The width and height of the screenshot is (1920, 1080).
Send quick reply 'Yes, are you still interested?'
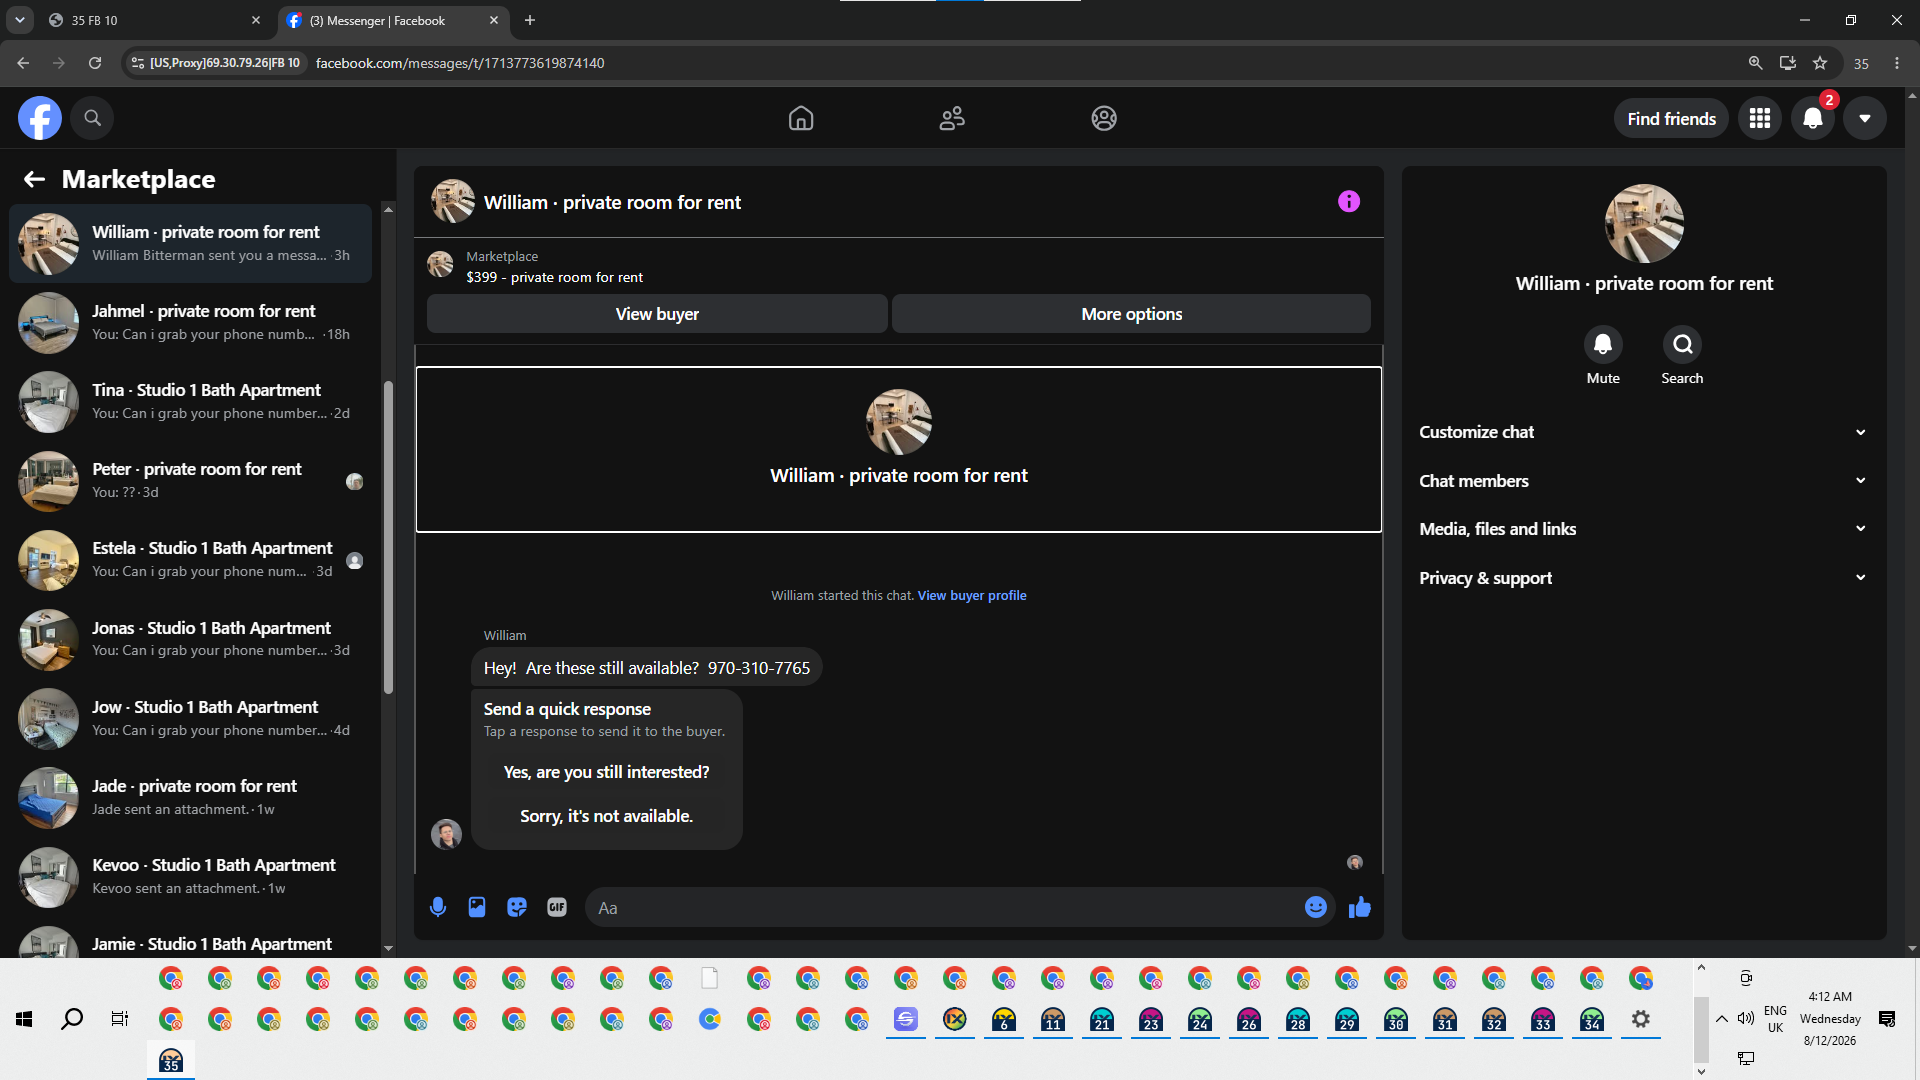coord(607,772)
